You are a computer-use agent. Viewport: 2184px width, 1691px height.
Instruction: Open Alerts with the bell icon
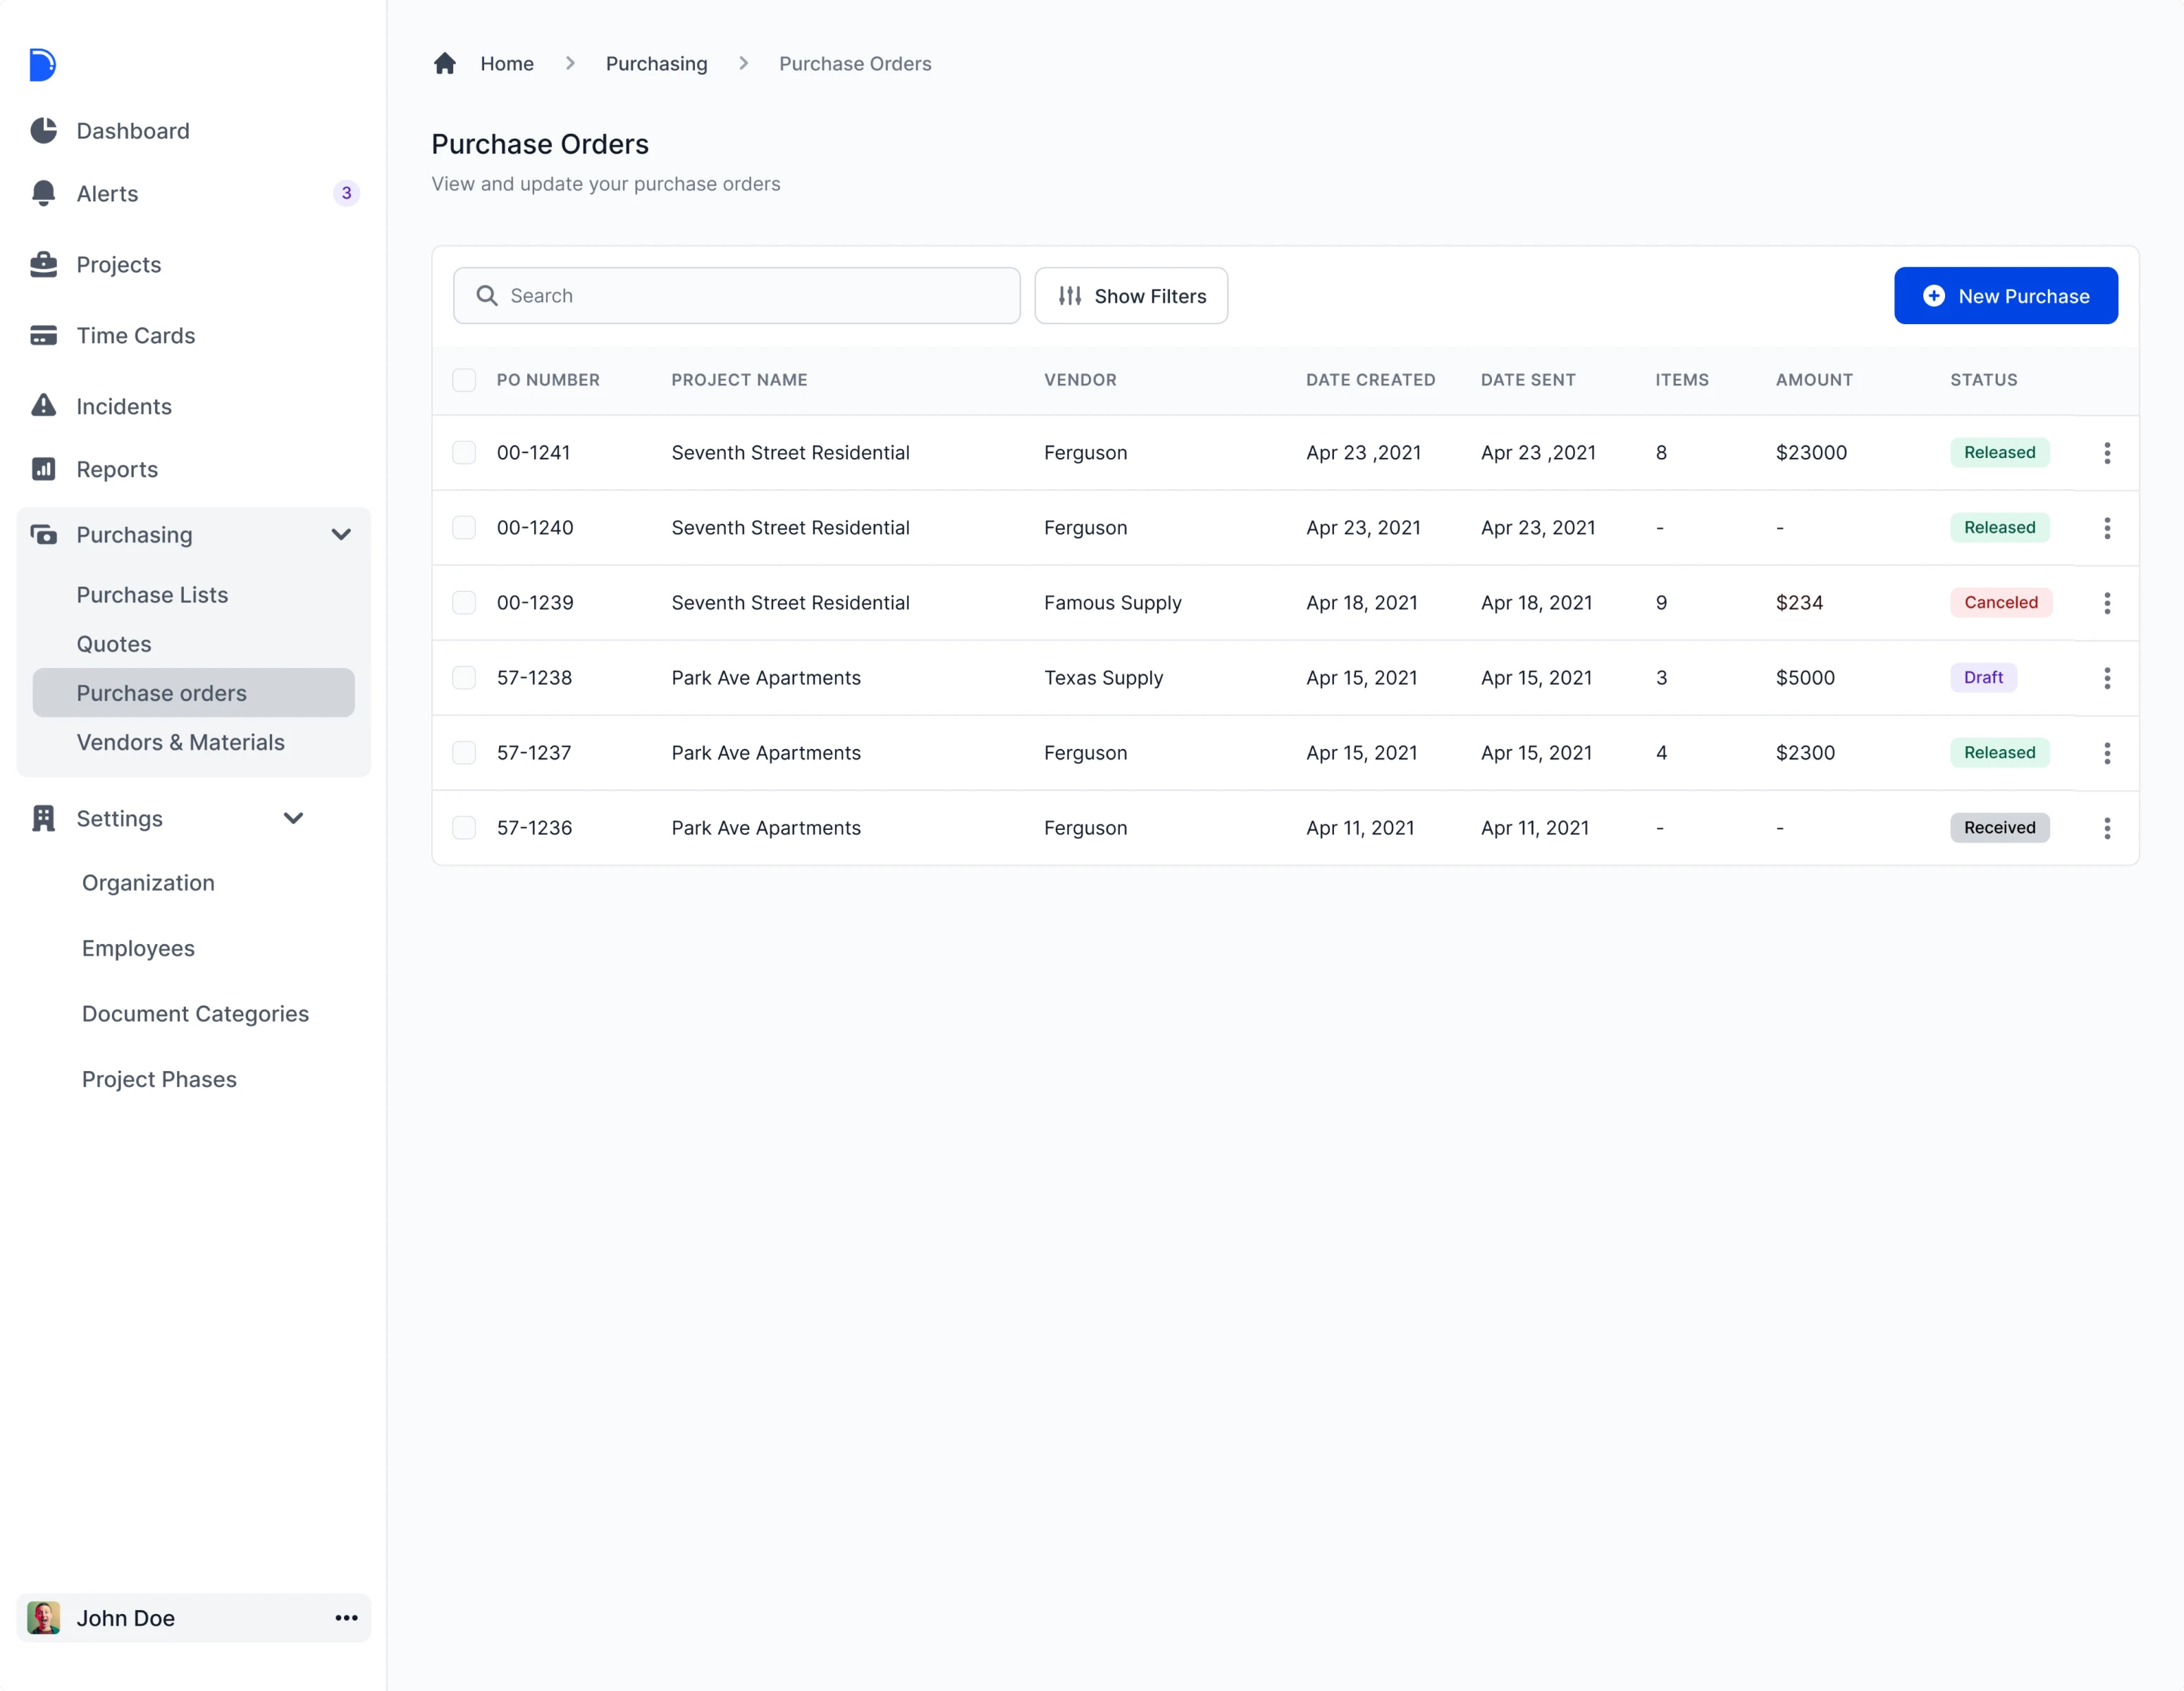44,193
